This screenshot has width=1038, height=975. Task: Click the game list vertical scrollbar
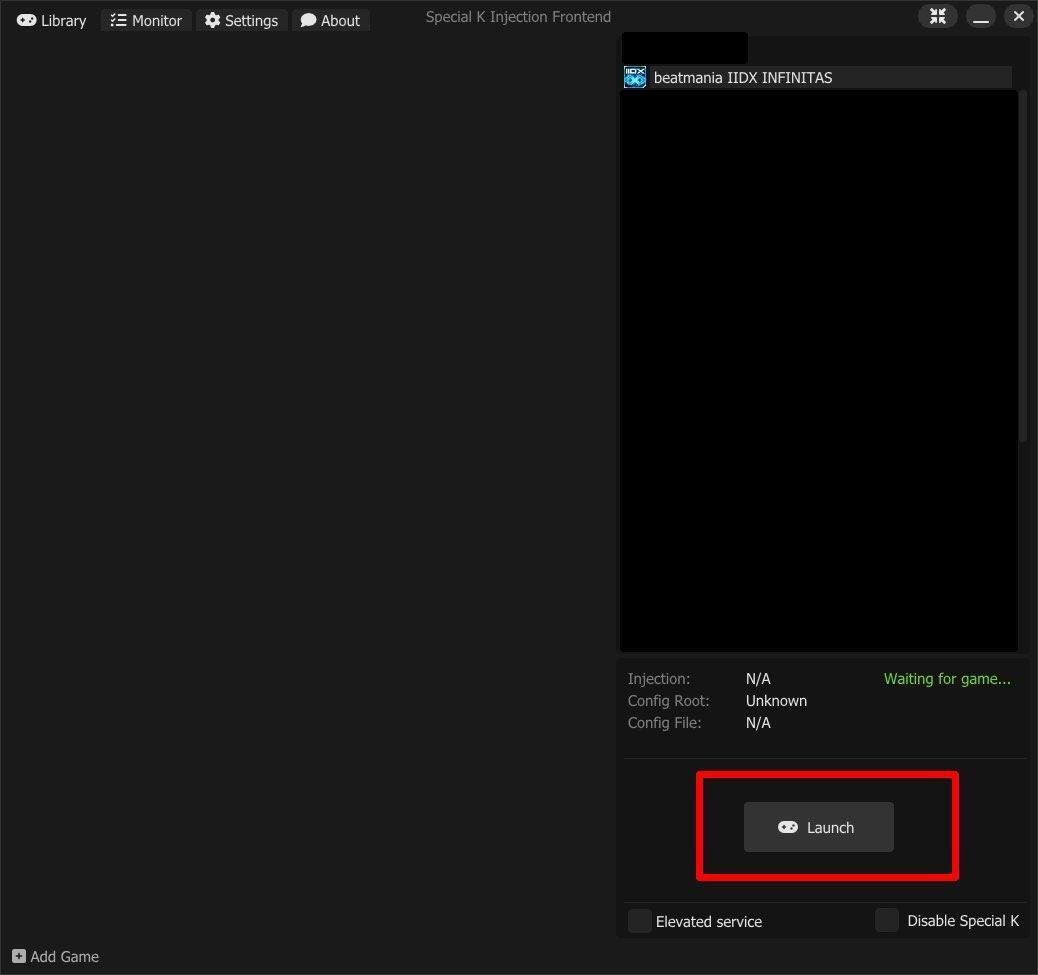point(1023,265)
